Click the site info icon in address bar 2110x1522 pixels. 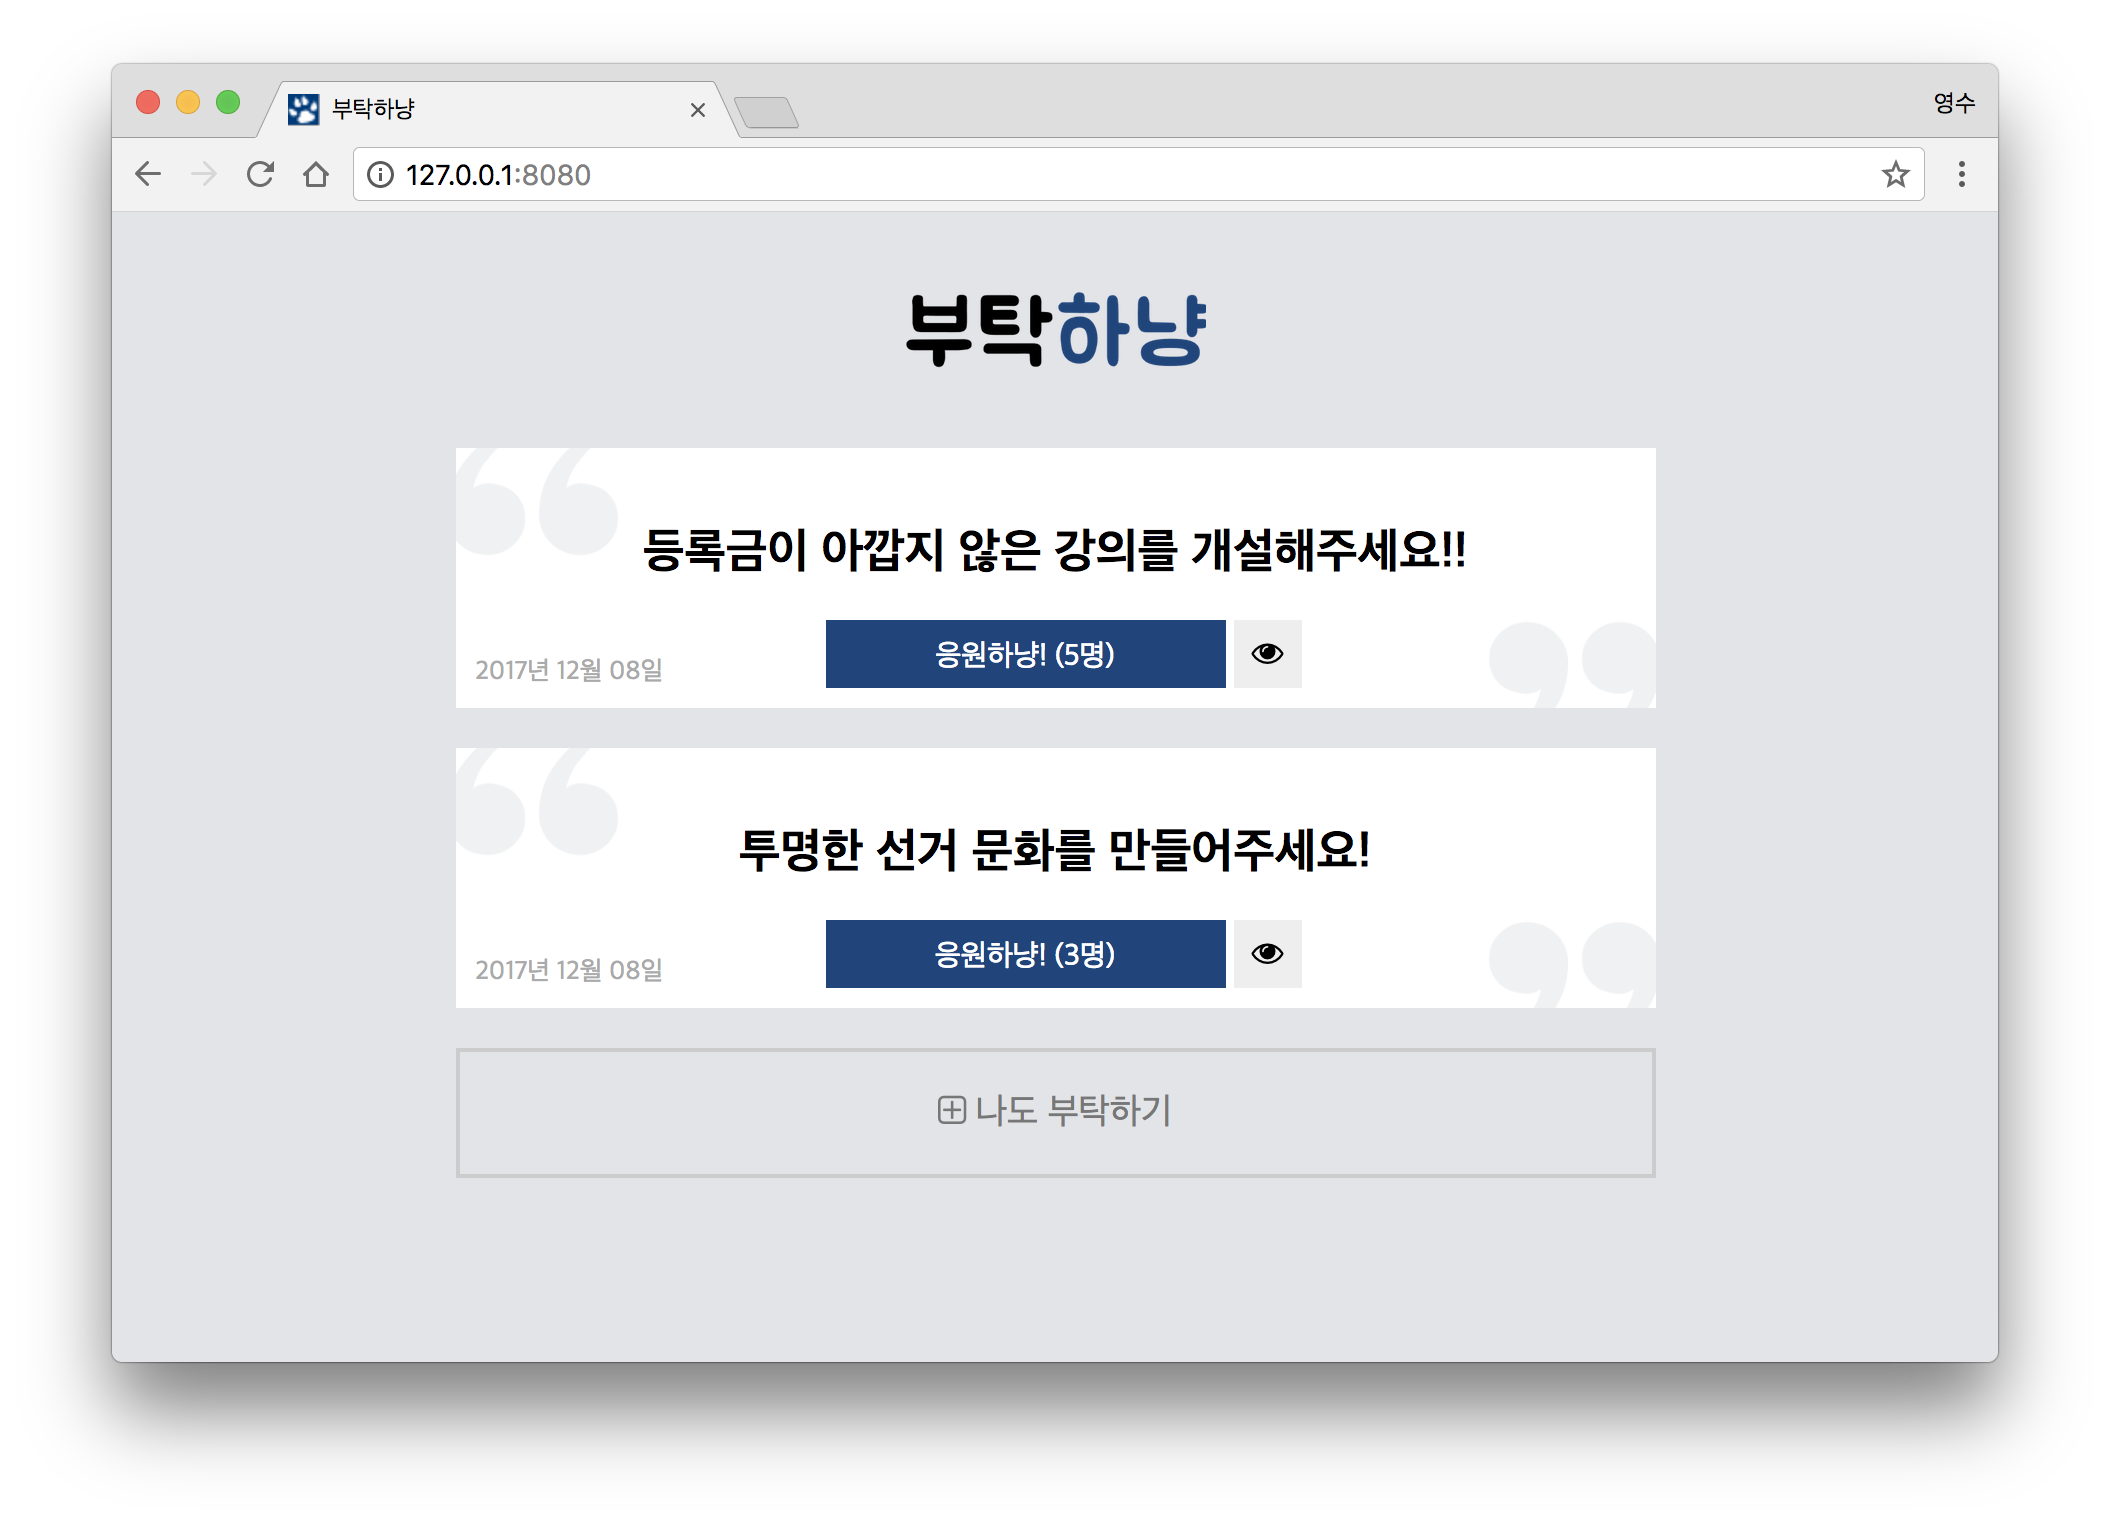[x=380, y=175]
